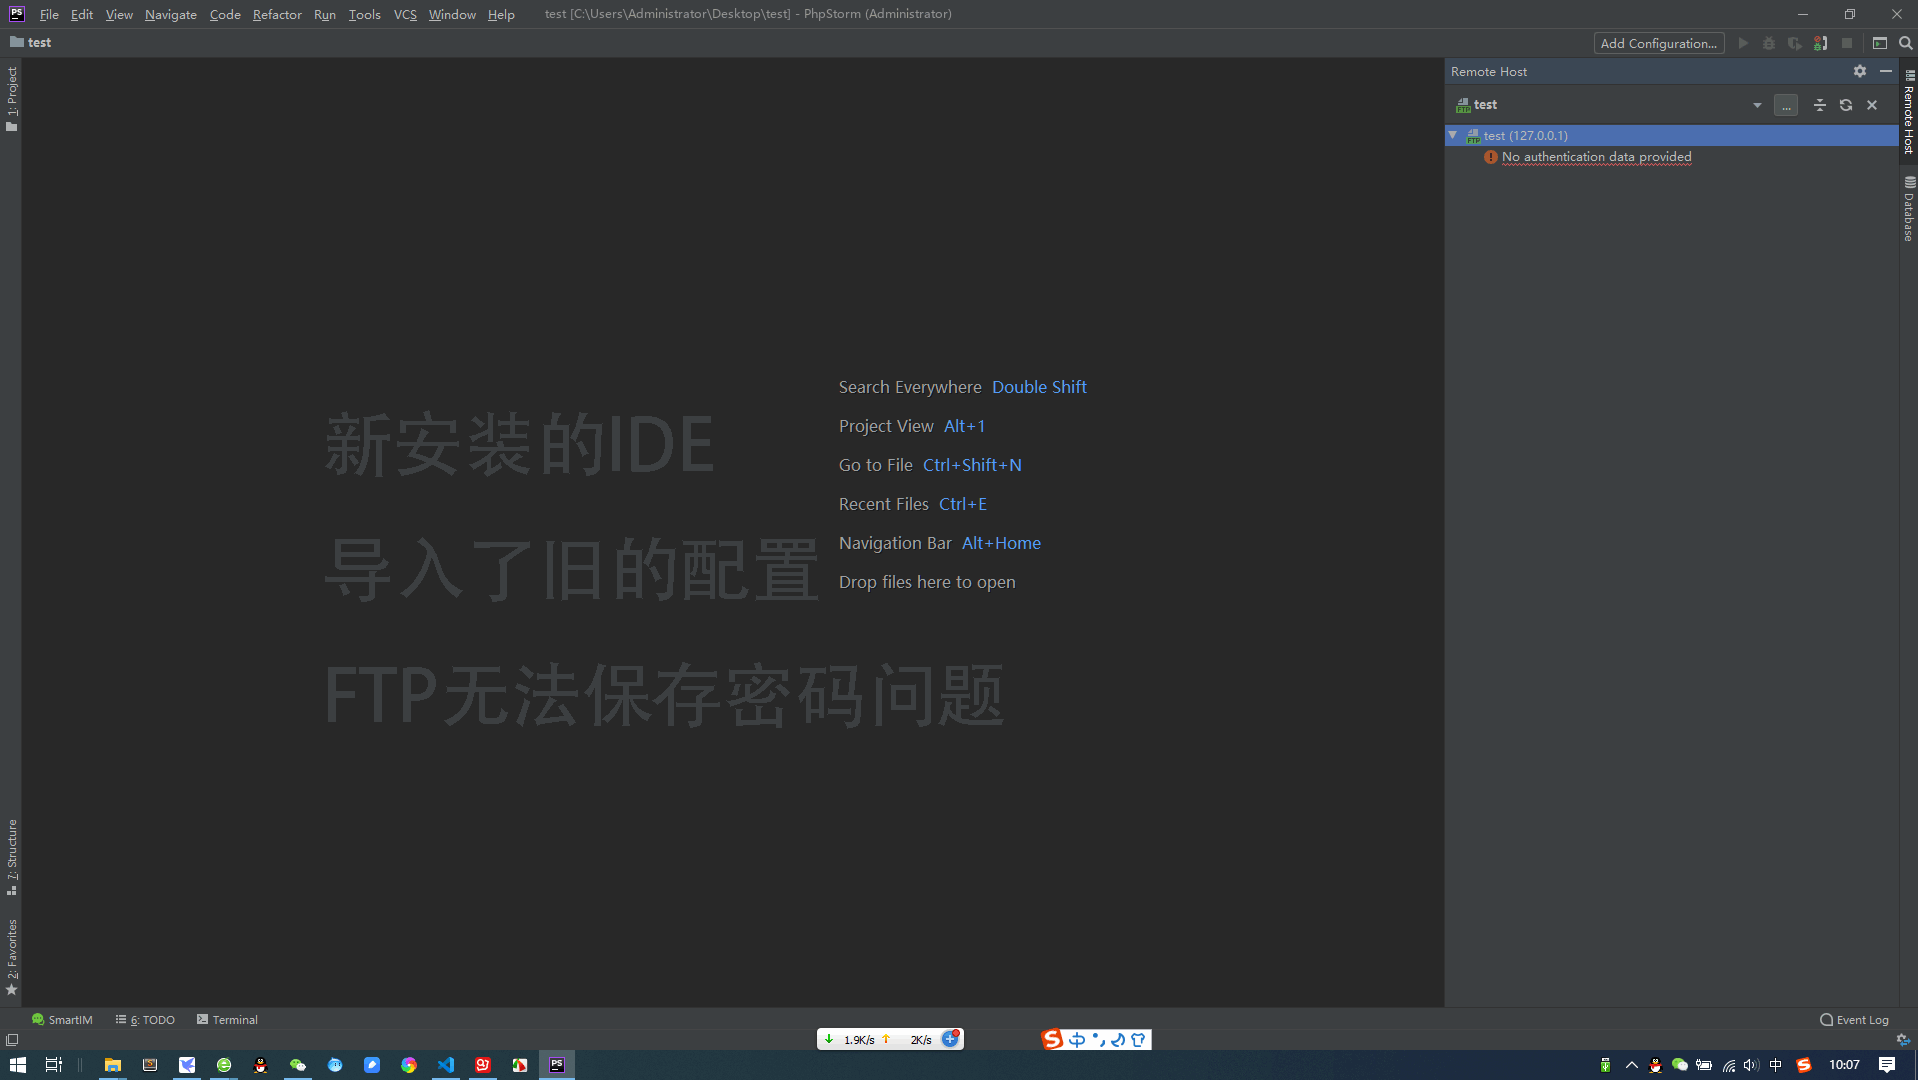Screen dimensions: 1918x1080
Task: Click the browse path ellipsis button
Action: click(x=1786, y=105)
